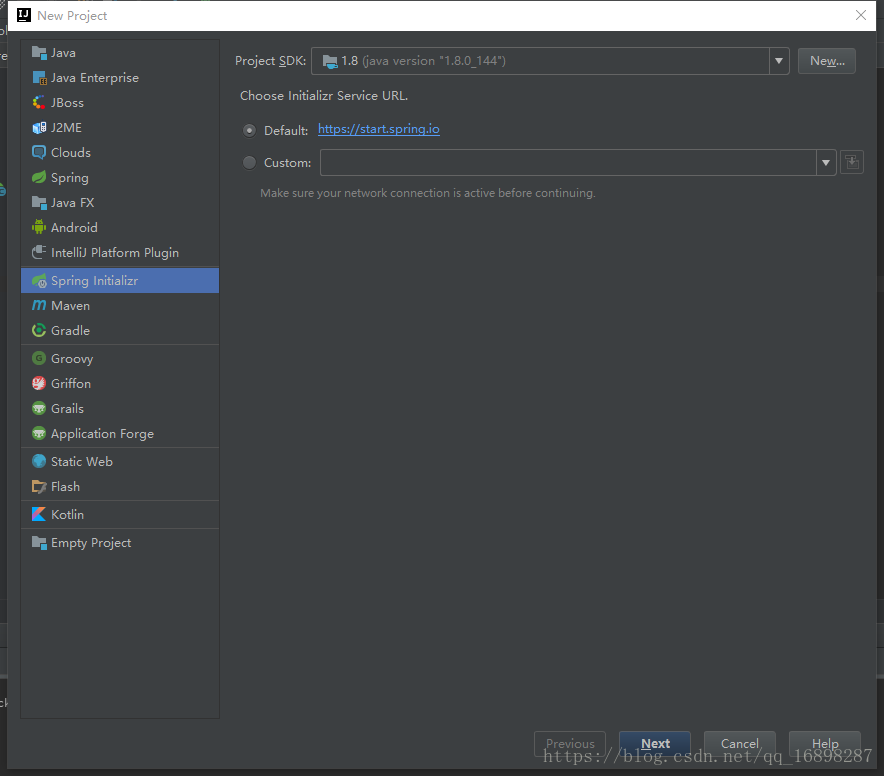The height and width of the screenshot is (776, 884).
Task: Pick the Spring leaf icon
Action: (39, 178)
